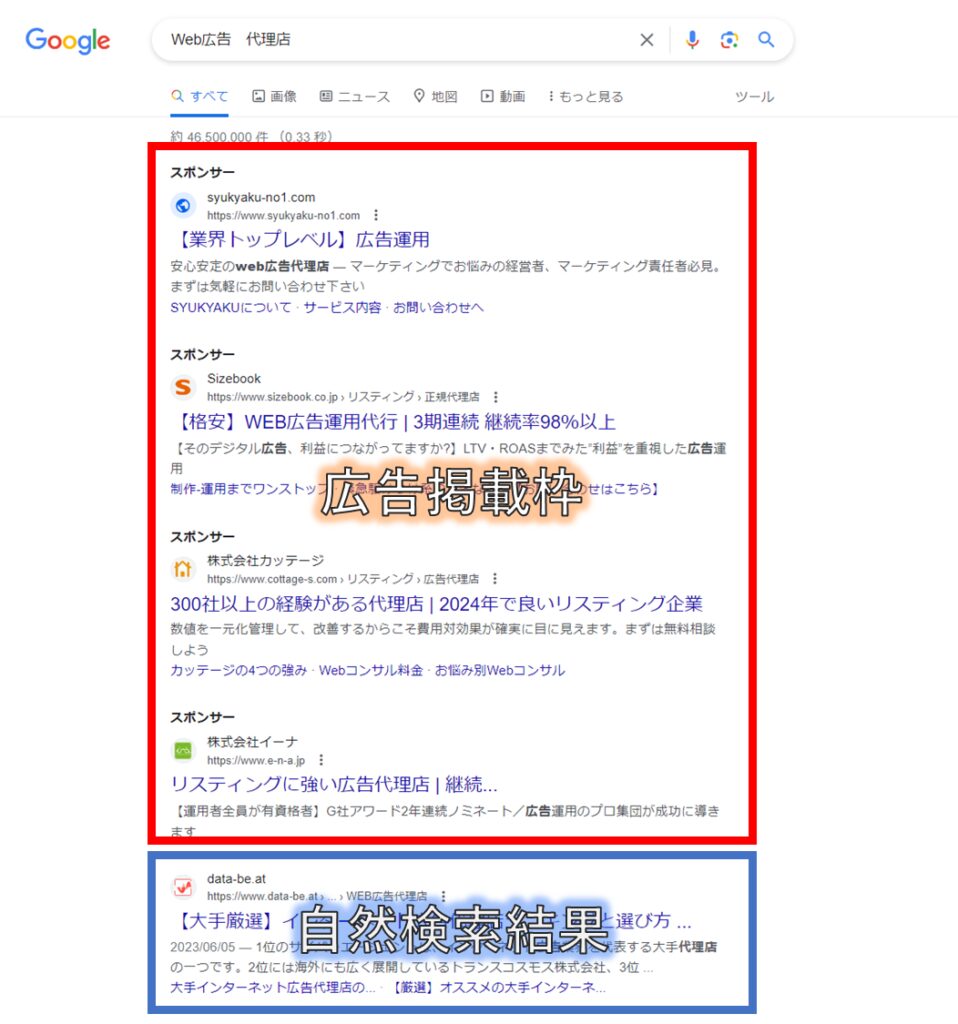Open the 【格安】WEB広告運用代行 ad title

tap(394, 422)
